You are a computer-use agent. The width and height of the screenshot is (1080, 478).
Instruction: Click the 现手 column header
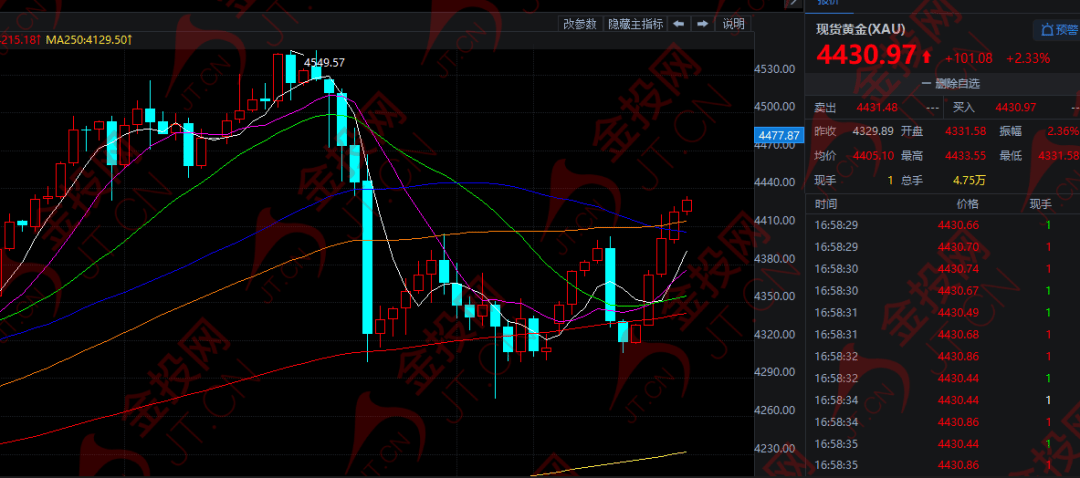tap(1041, 203)
